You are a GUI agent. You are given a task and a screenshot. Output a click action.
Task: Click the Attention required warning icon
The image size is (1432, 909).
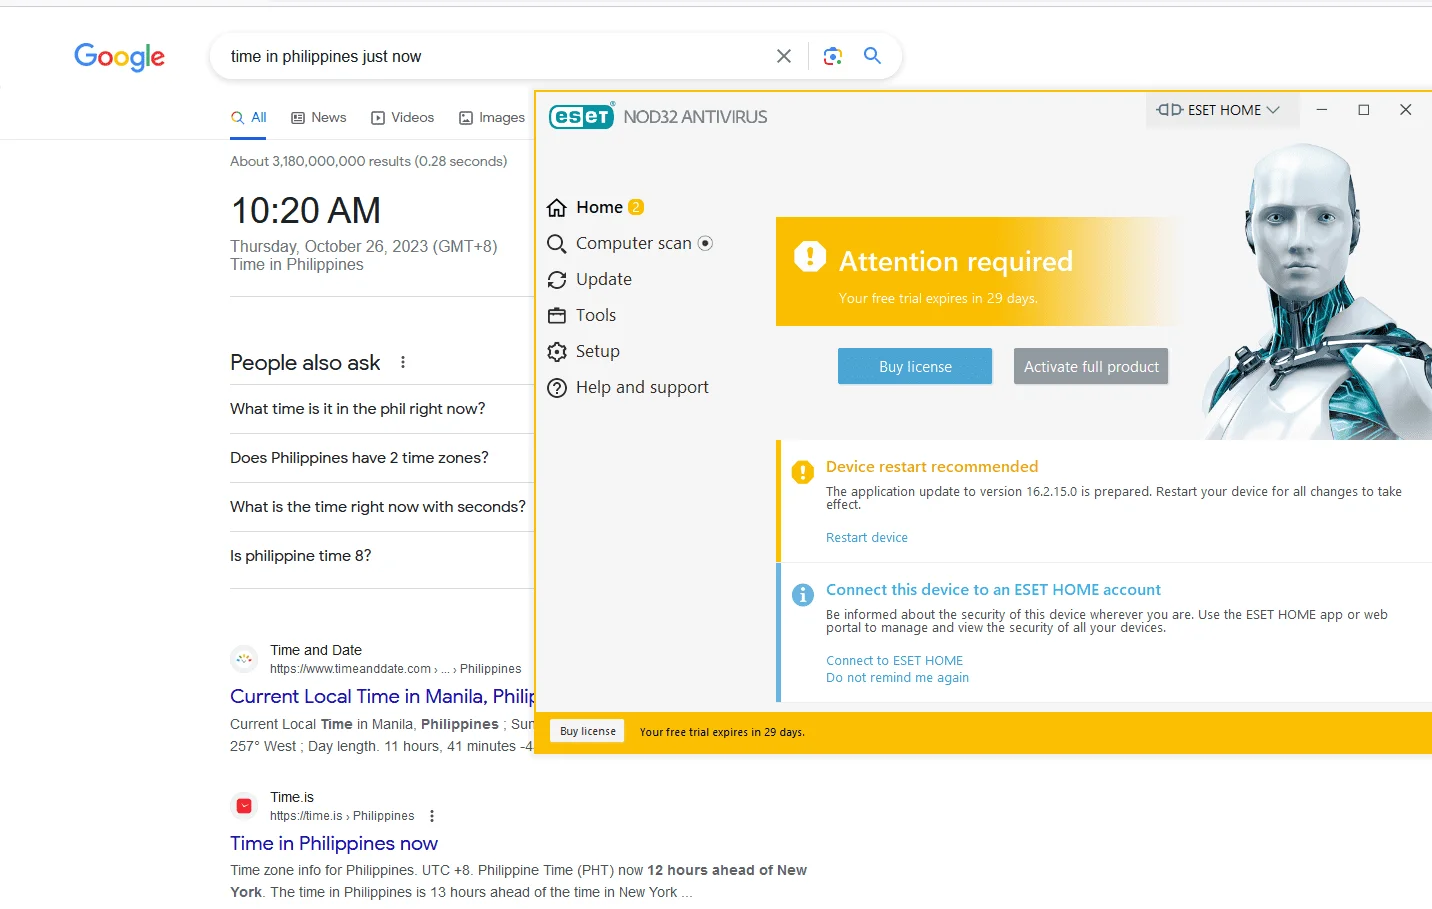810,256
